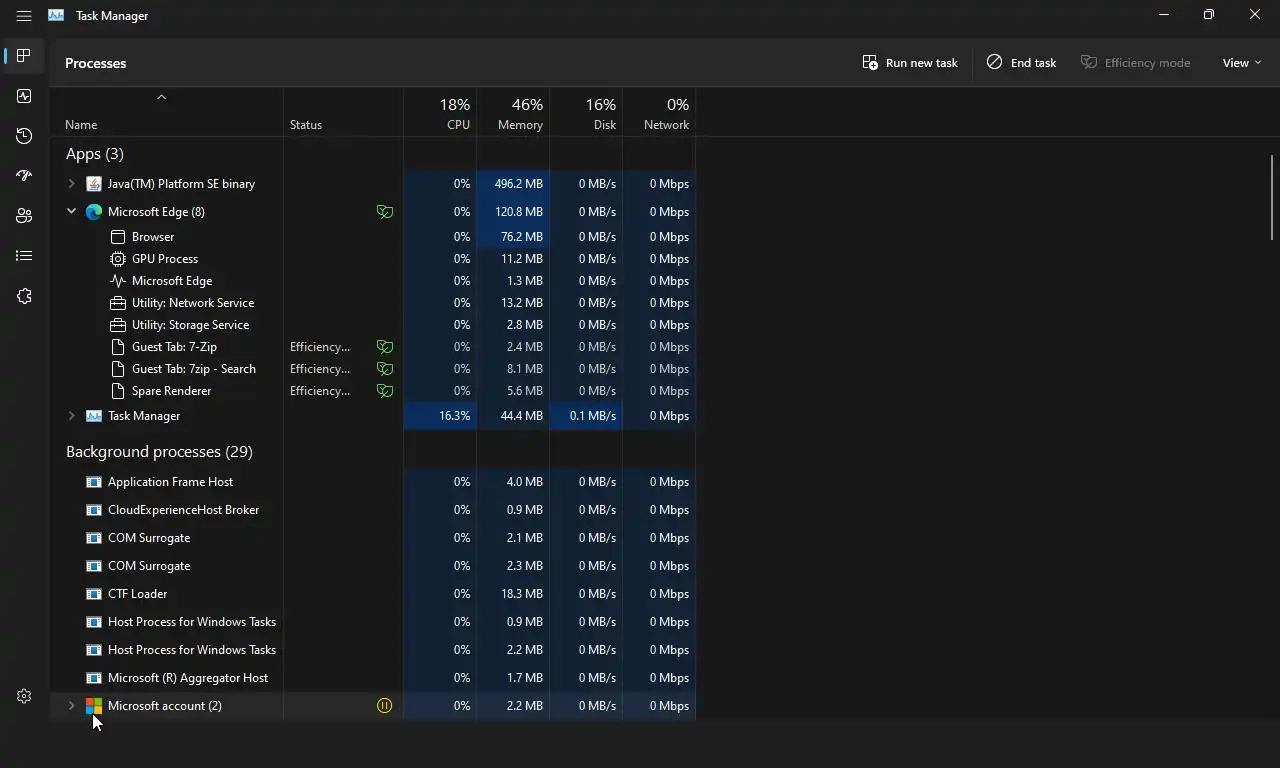Click the Java(TM) Platform SE binary icon
Viewport: 1280px width, 768px height.
pyautogui.click(x=94, y=184)
